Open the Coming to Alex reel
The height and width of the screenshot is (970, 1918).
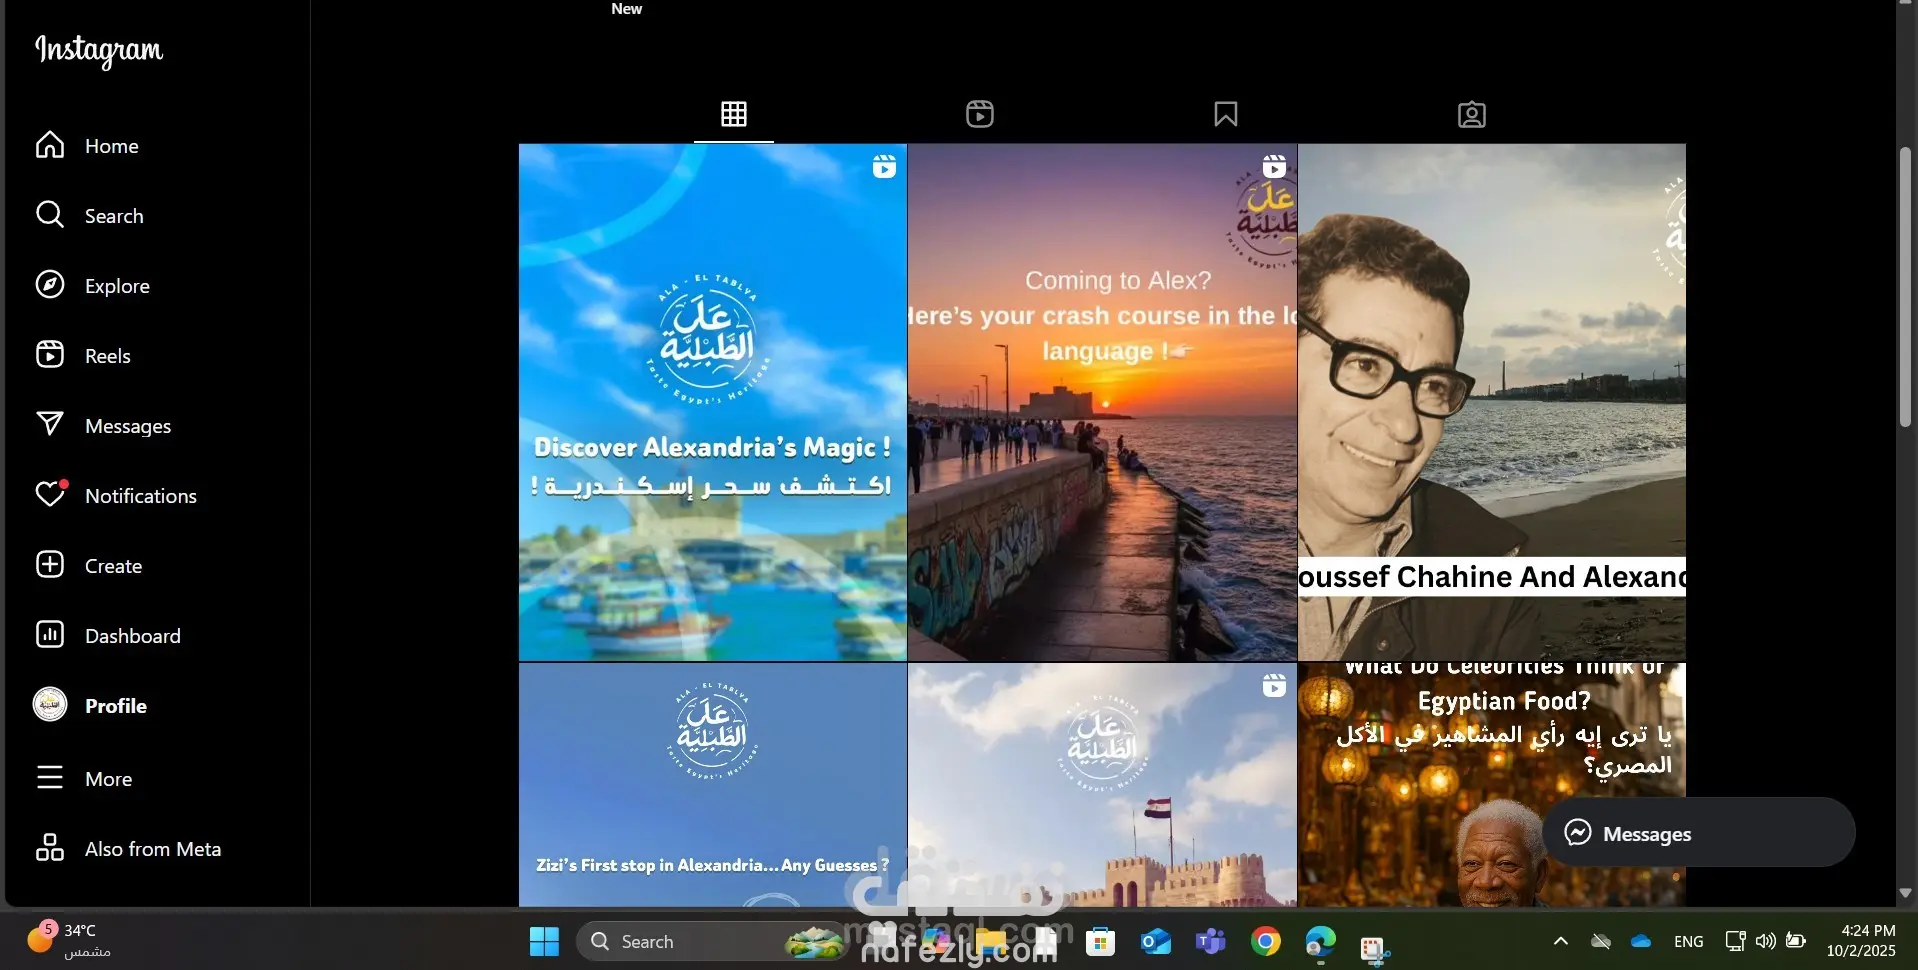pos(1102,402)
